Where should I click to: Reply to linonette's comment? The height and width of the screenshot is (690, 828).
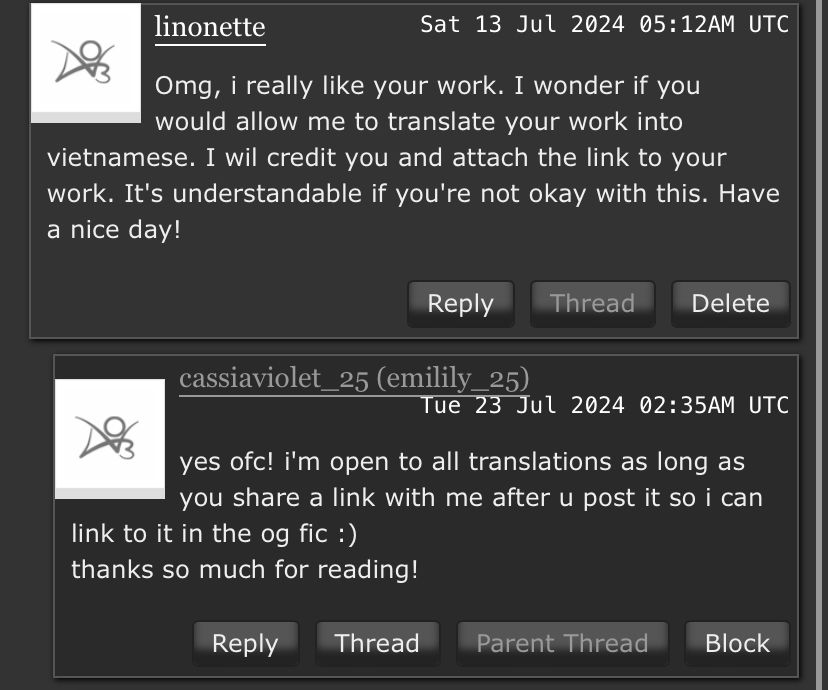(460, 303)
